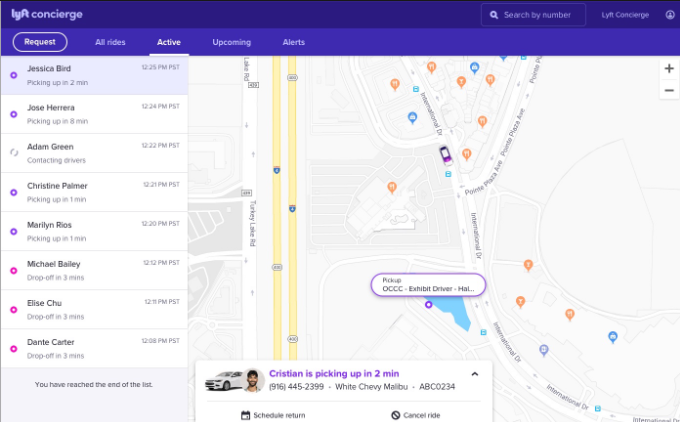Click the OCCC pickup location label

click(x=427, y=285)
